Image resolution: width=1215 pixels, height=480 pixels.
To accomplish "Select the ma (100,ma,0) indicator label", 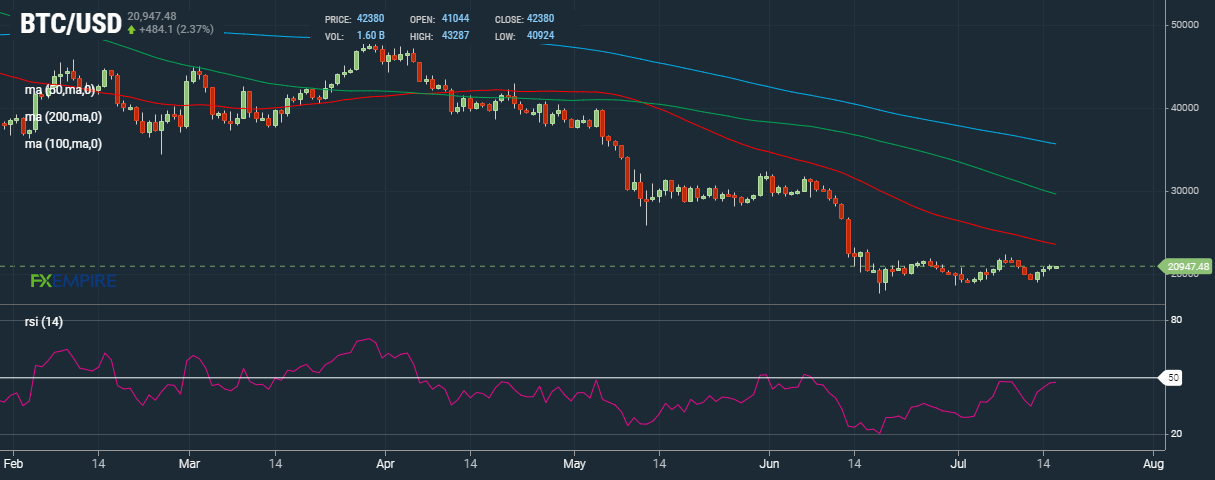I will coord(64,144).
